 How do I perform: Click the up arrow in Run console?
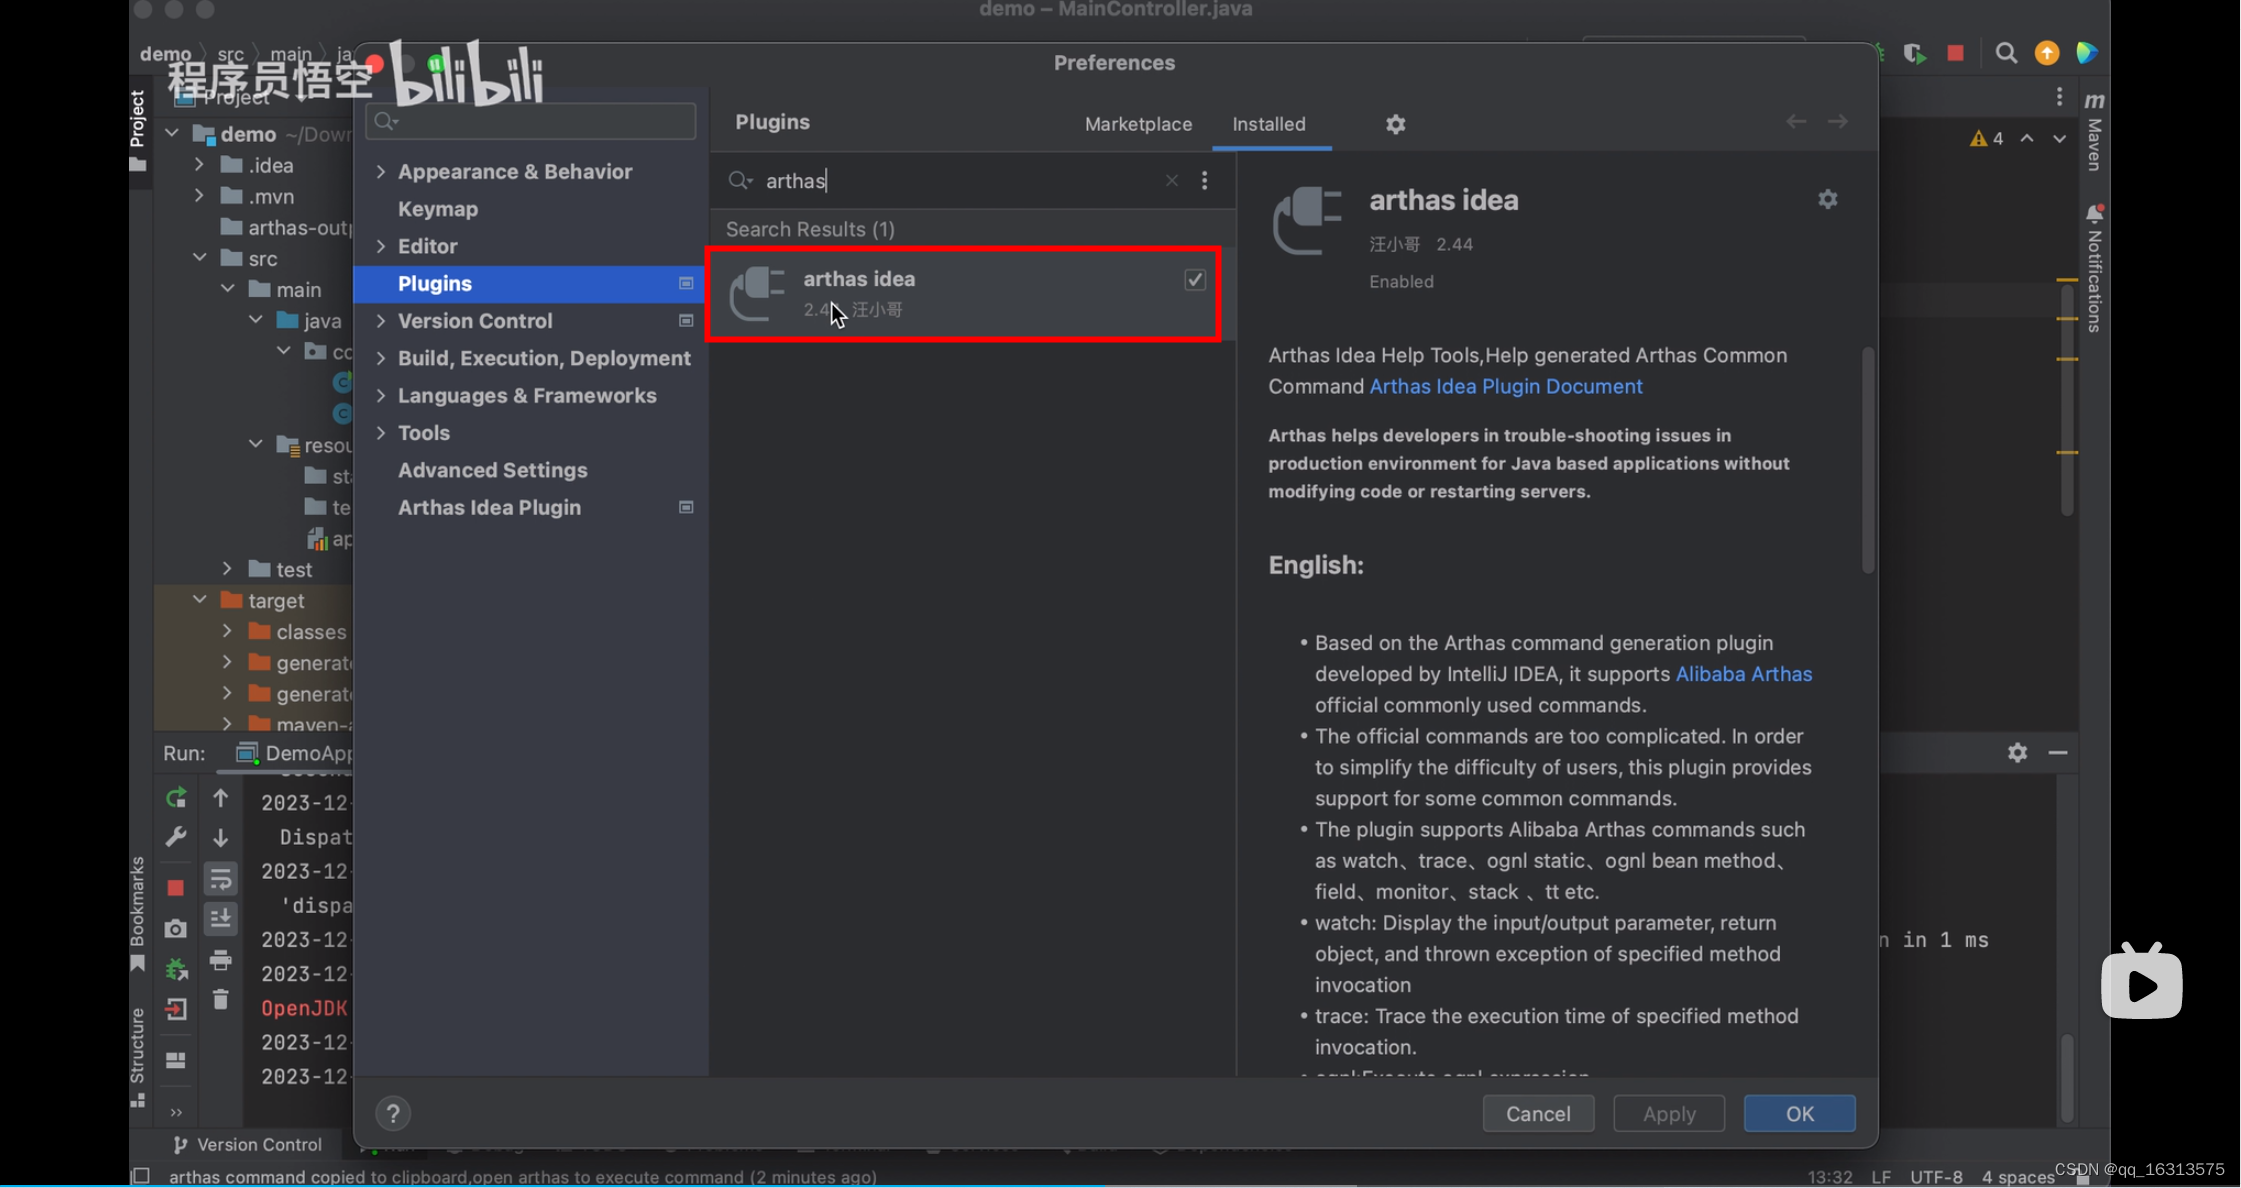point(221,798)
